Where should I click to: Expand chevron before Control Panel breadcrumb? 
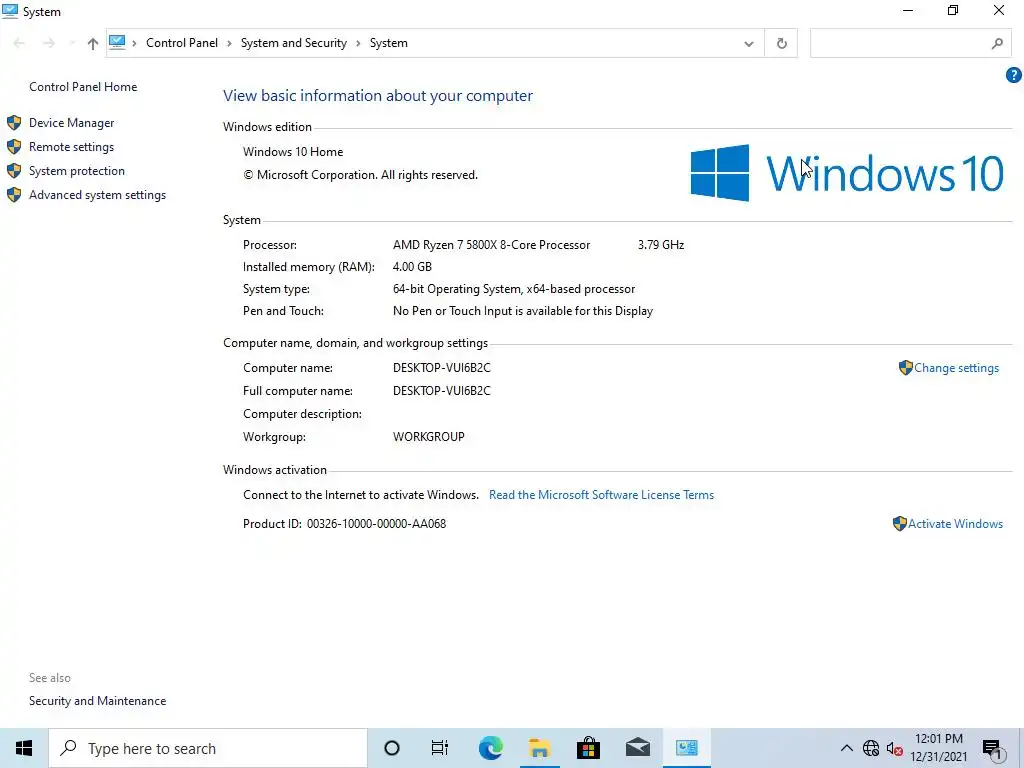pyautogui.click(x=135, y=43)
